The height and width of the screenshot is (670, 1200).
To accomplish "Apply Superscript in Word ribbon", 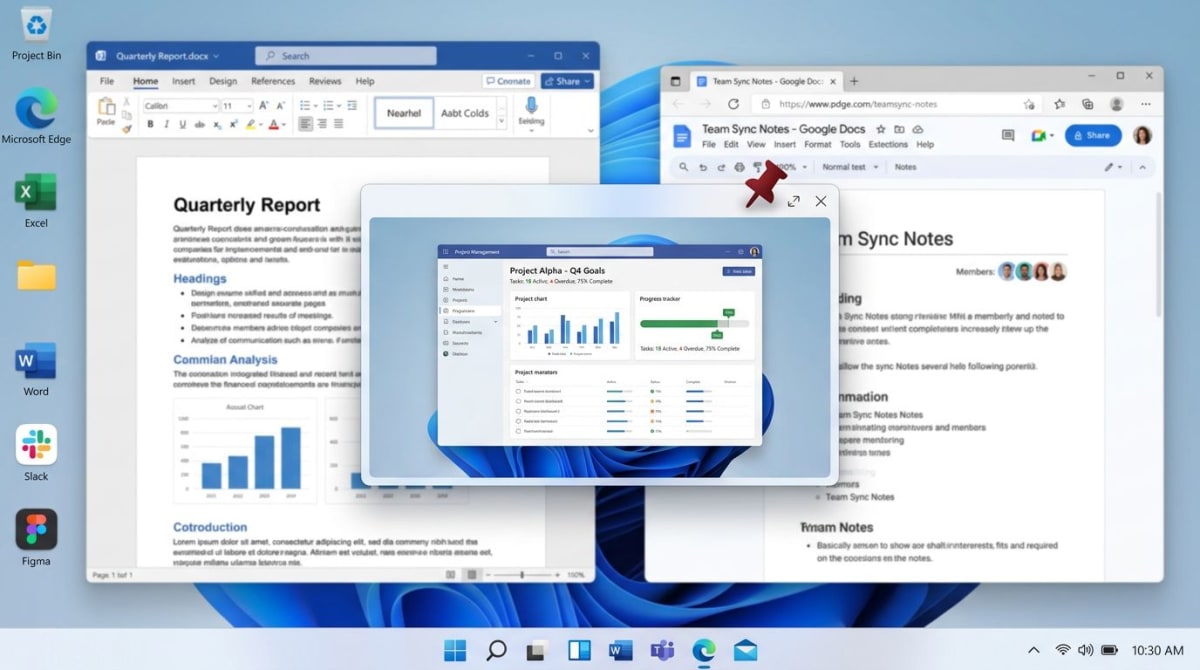I will pos(234,124).
